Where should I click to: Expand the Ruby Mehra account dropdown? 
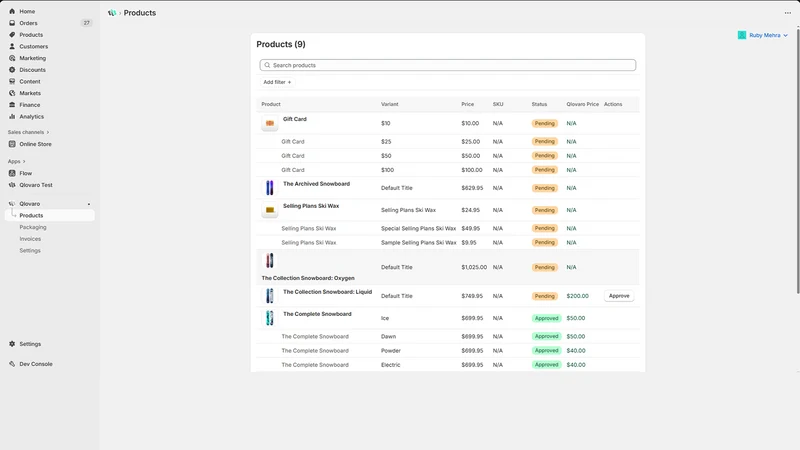786,36
